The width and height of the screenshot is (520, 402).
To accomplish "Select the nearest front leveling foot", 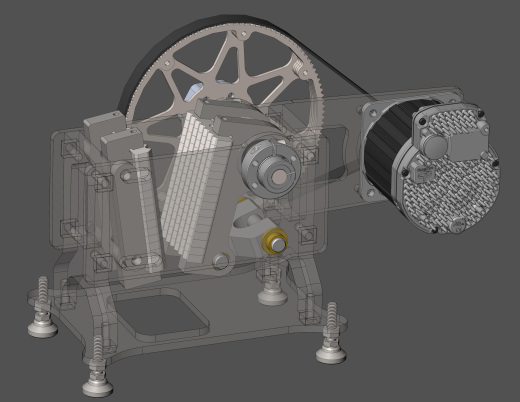I will click(97, 367).
